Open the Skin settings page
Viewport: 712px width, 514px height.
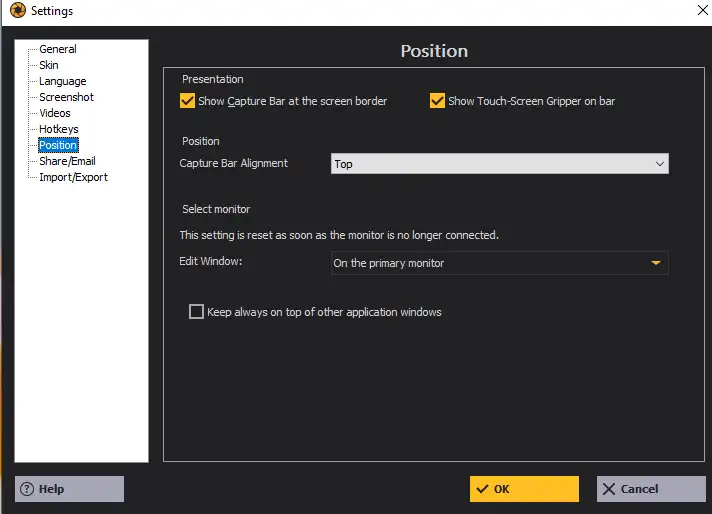point(49,65)
